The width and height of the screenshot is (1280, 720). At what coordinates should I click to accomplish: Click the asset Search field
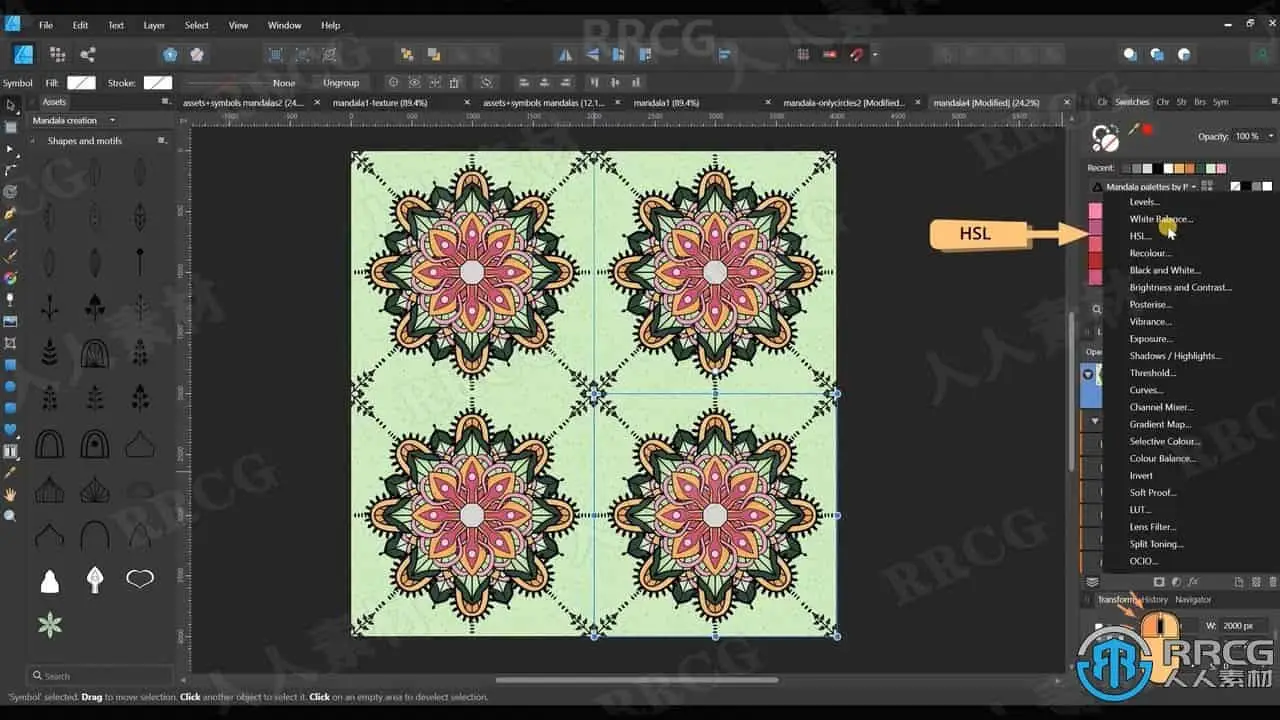click(100, 676)
